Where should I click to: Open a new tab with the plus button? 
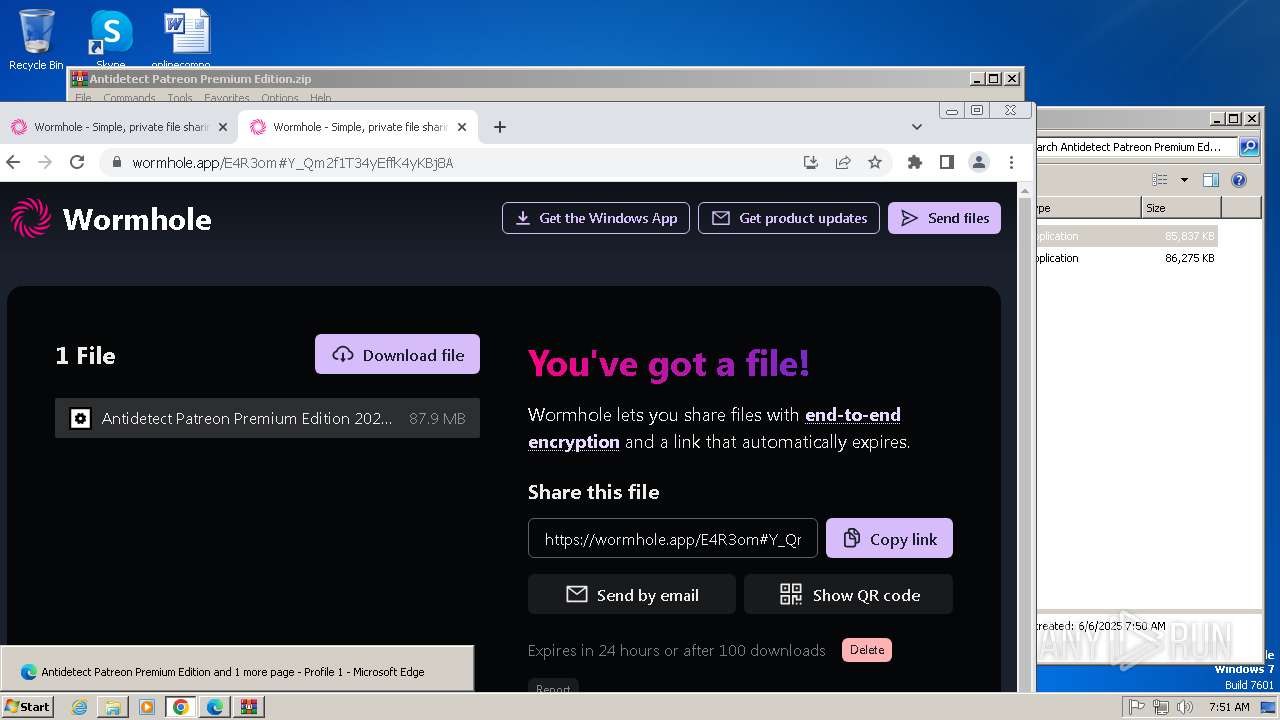coord(500,127)
